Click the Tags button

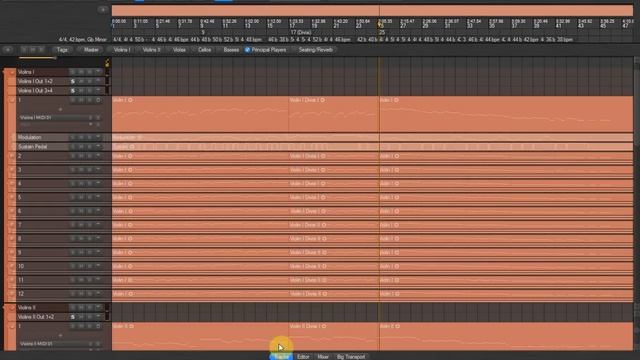[x=62, y=50]
